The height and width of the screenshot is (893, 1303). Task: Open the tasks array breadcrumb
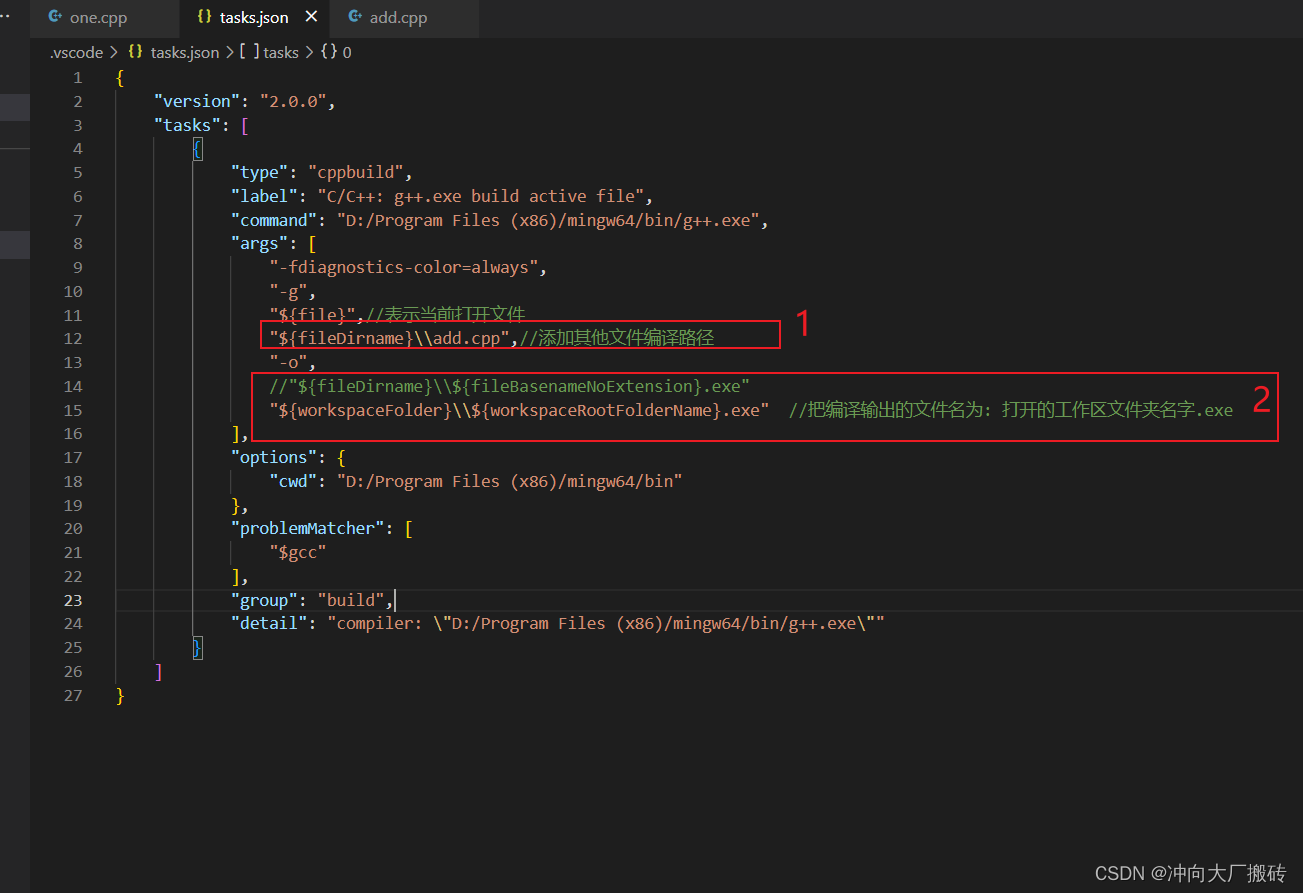(x=270, y=52)
